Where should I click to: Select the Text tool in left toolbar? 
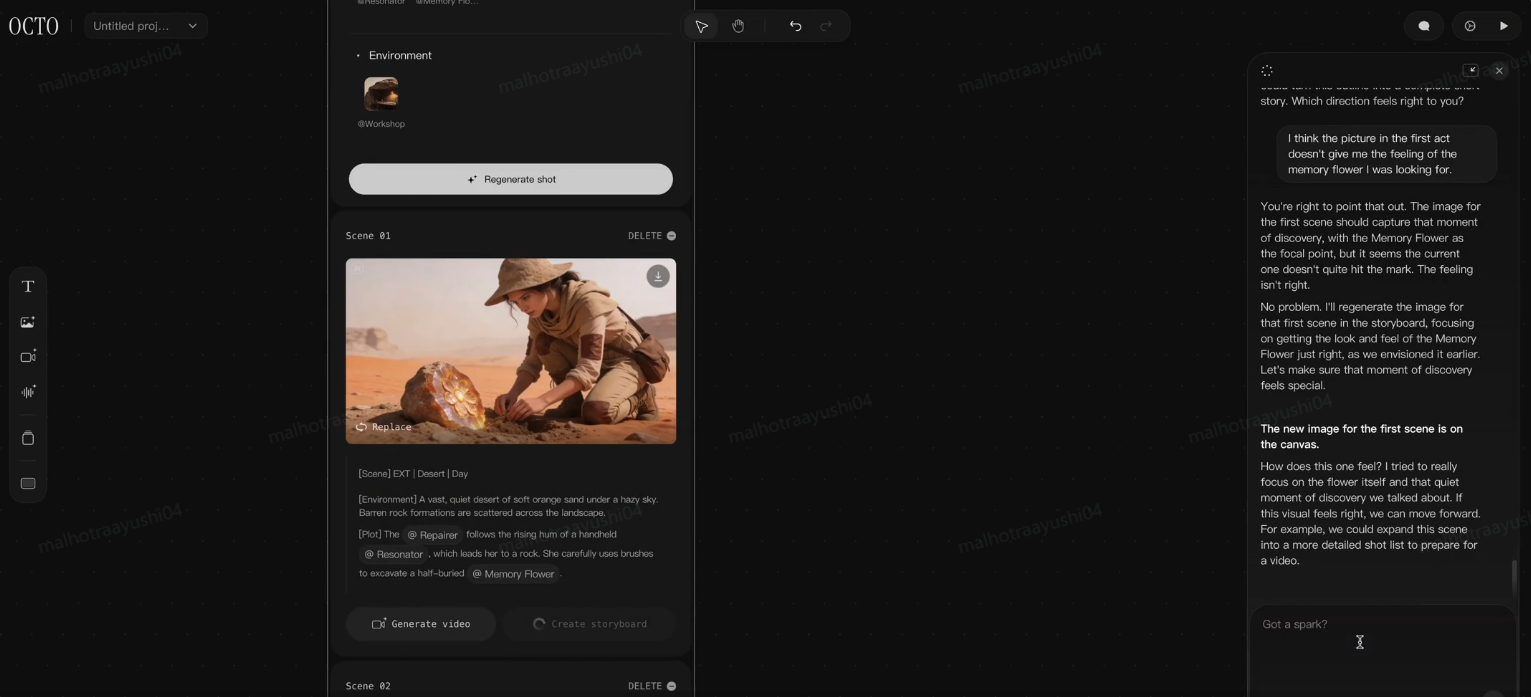pos(28,286)
